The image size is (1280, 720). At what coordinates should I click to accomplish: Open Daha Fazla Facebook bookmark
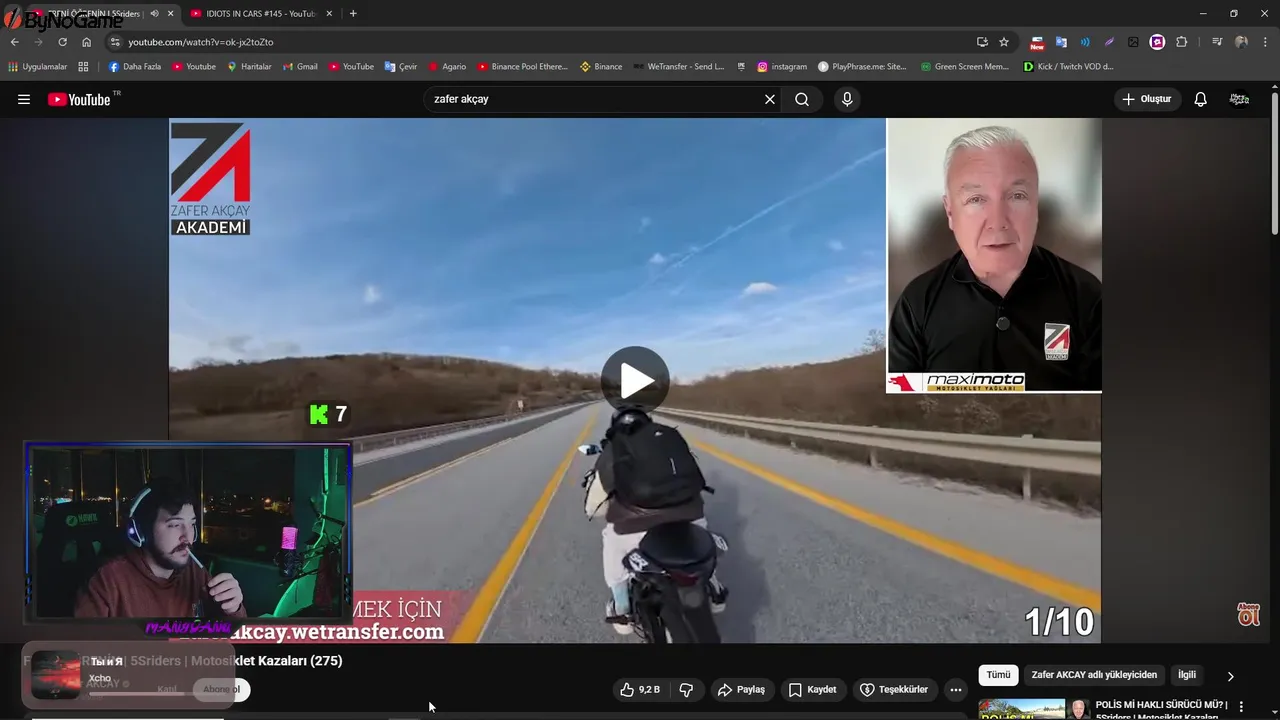(x=134, y=67)
